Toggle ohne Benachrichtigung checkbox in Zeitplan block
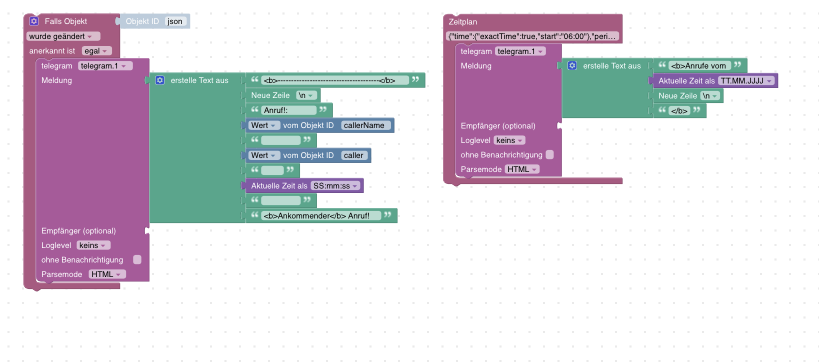The height and width of the screenshot is (364, 819). pyautogui.click(x=549, y=155)
